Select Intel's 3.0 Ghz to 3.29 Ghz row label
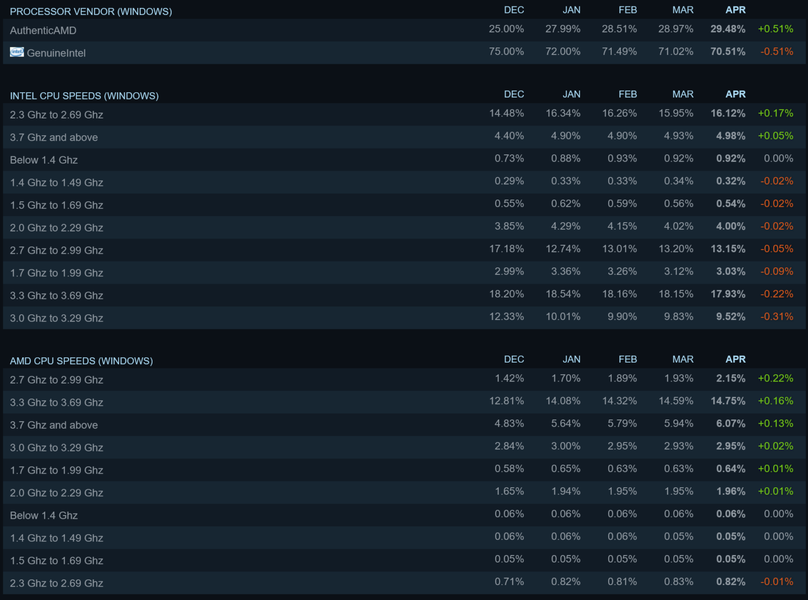 pos(56,318)
